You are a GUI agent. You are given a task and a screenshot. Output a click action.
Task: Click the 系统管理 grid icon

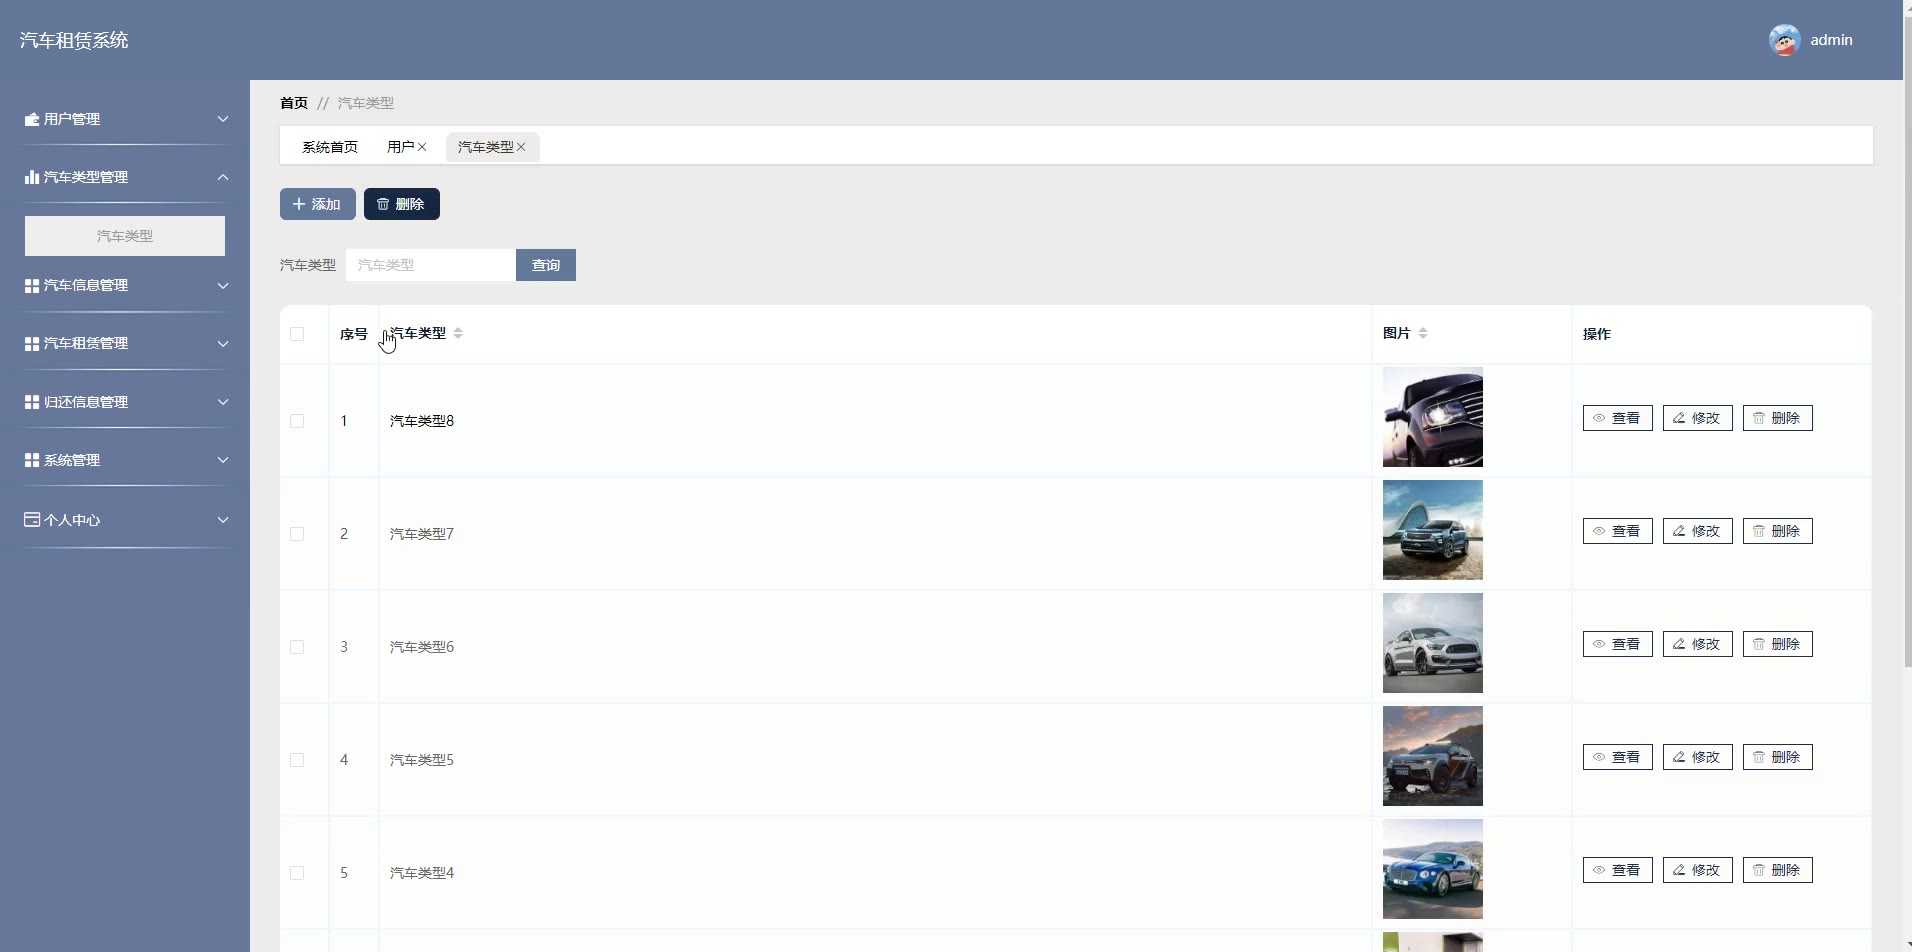[32, 460]
